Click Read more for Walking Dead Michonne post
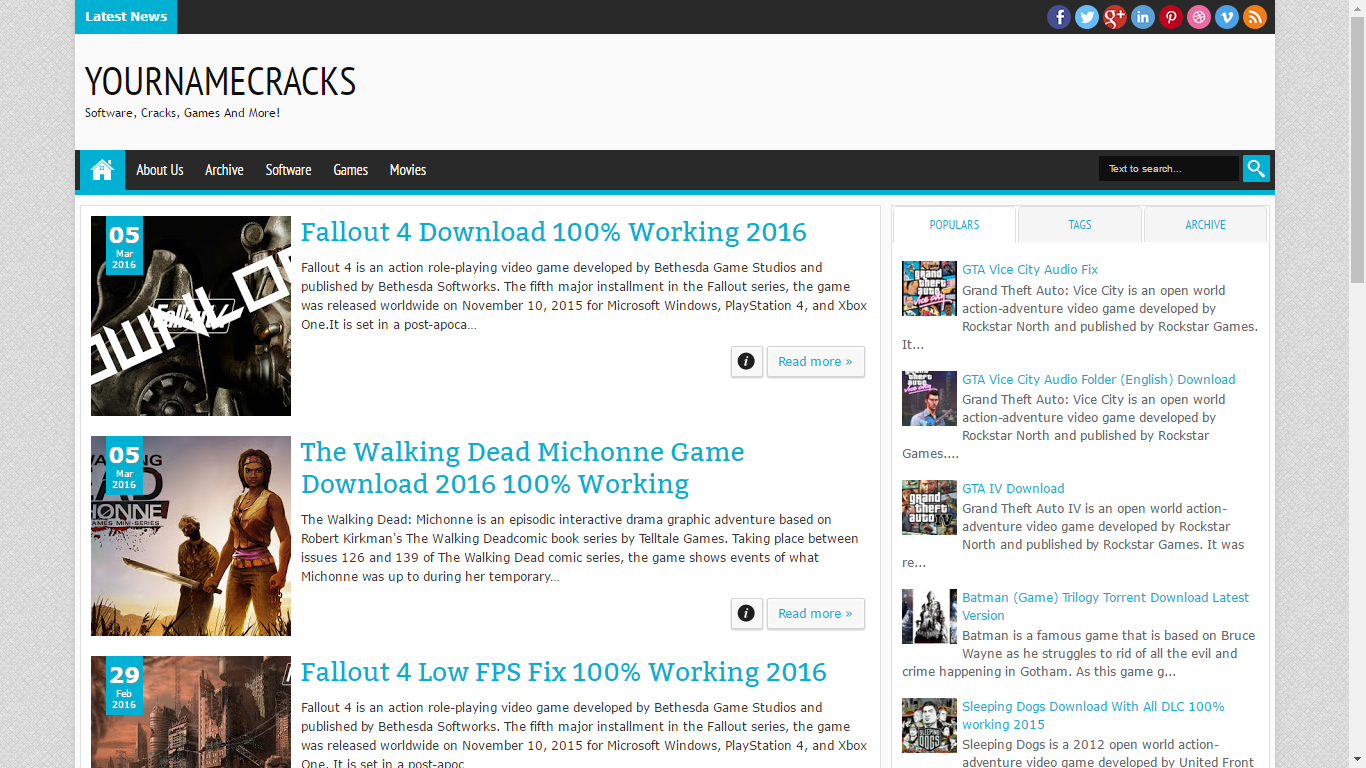The image size is (1366, 768). click(x=815, y=614)
